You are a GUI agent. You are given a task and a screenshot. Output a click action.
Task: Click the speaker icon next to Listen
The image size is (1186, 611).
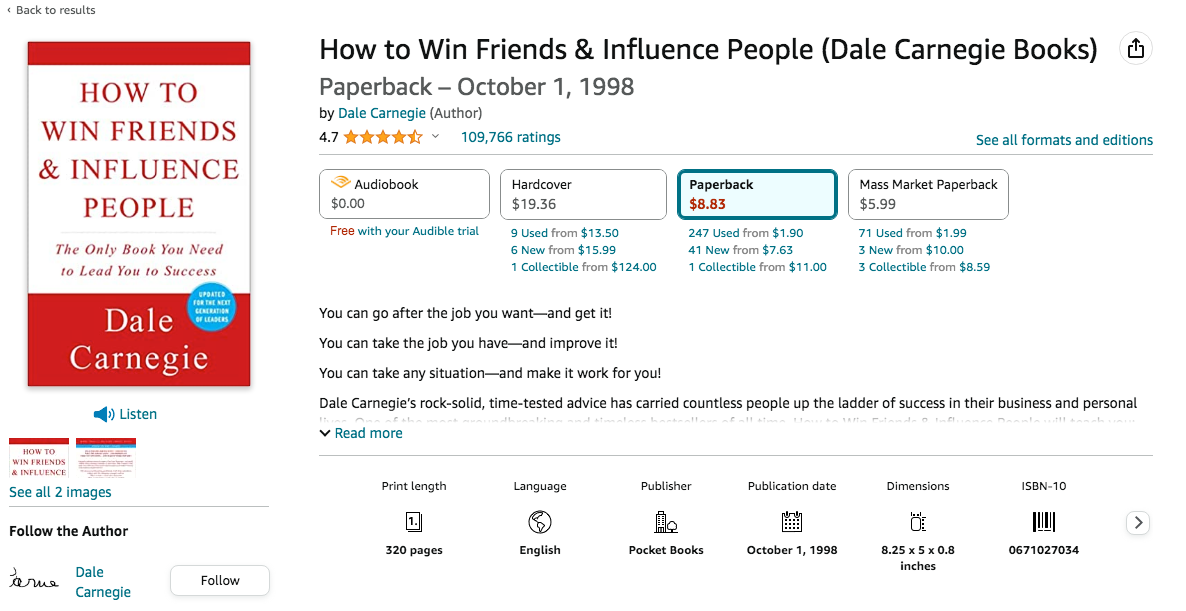click(103, 413)
